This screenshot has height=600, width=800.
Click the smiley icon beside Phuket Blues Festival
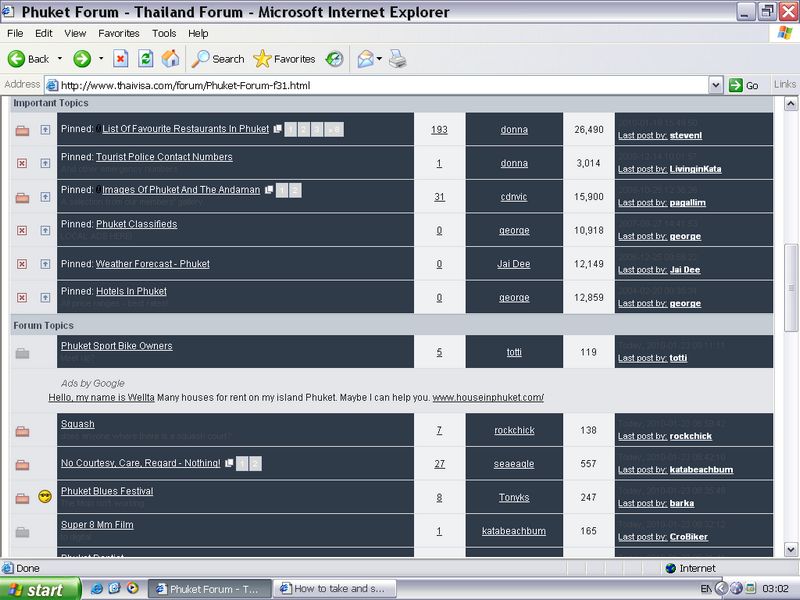pos(45,497)
